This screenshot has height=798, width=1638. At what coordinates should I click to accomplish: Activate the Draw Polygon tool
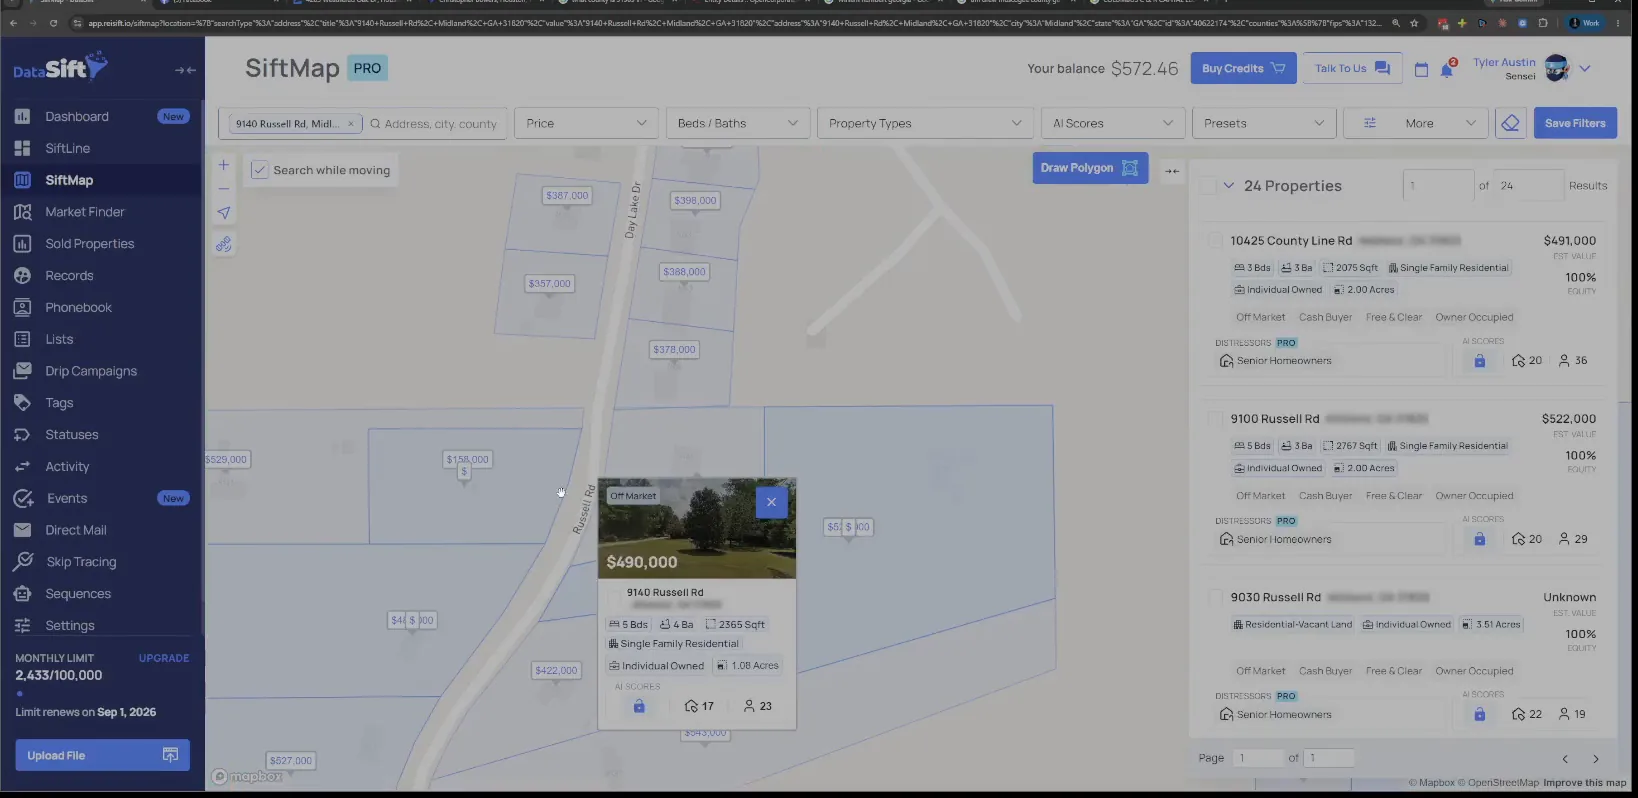pos(1090,168)
